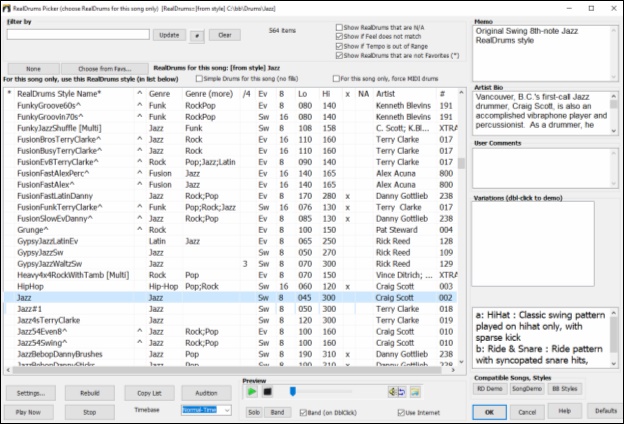This screenshot has height=424, width=624.
Task: Sort by the Lo tempo column header
Action: 306,94
